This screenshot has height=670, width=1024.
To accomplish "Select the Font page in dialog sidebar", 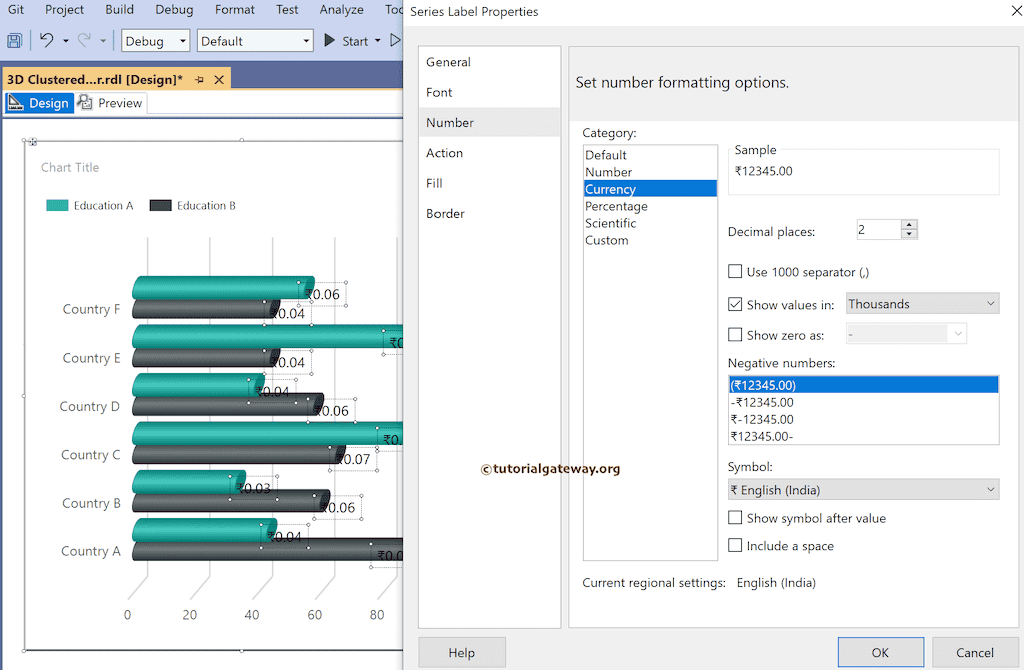I will (440, 92).
